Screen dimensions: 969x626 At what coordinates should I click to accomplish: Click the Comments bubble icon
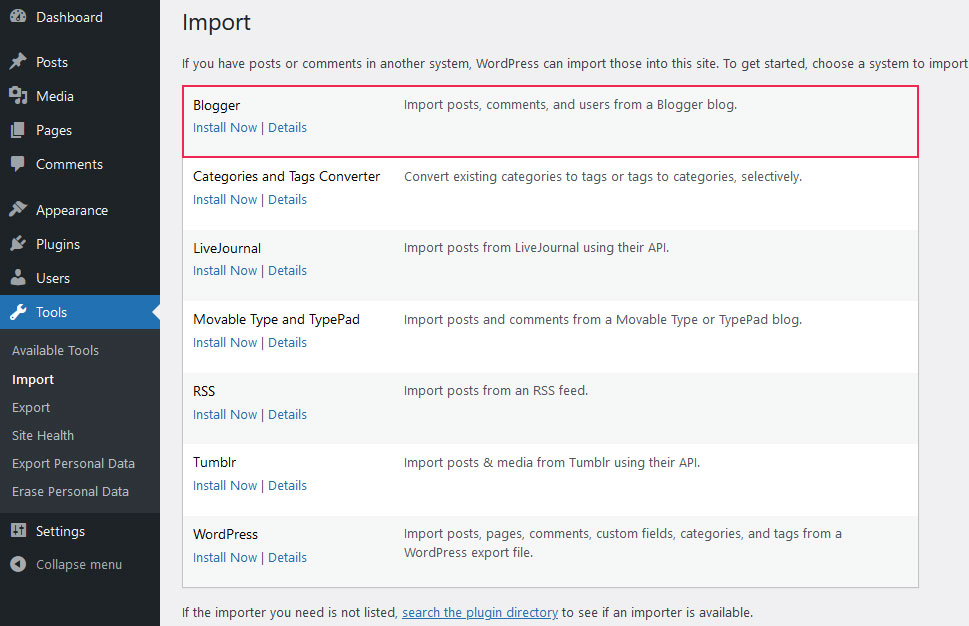18,163
